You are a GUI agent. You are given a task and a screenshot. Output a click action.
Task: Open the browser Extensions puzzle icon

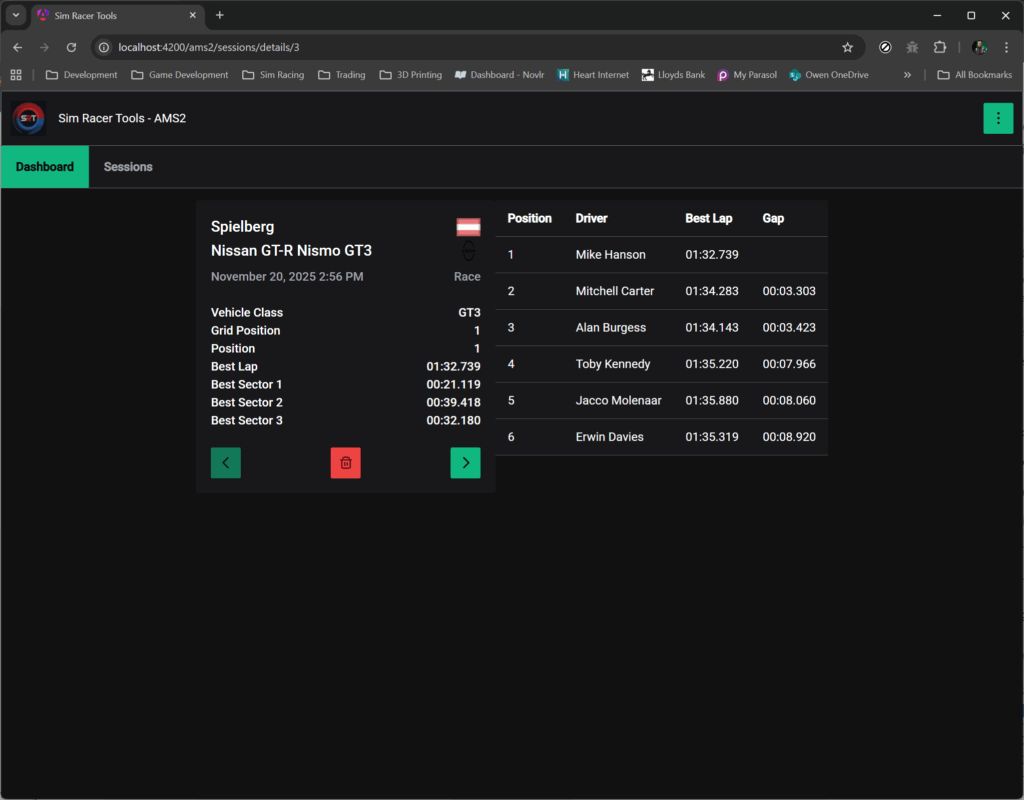[940, 47]
